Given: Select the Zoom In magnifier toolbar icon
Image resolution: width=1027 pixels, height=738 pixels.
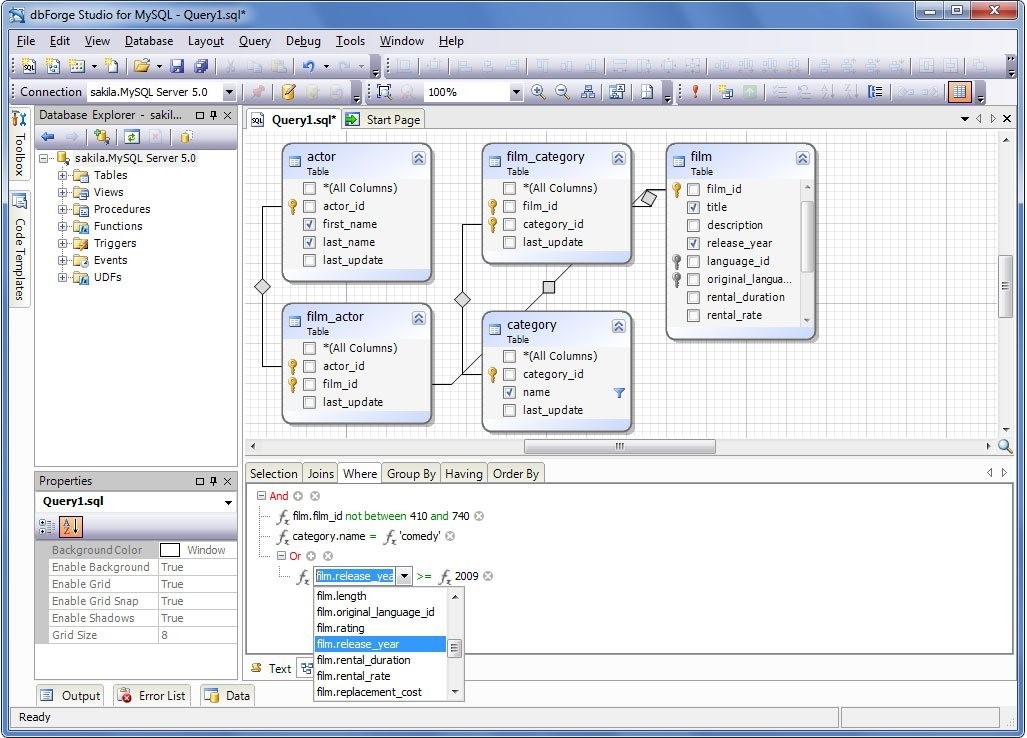Looking at the screenshot, I should coord(539,90).
